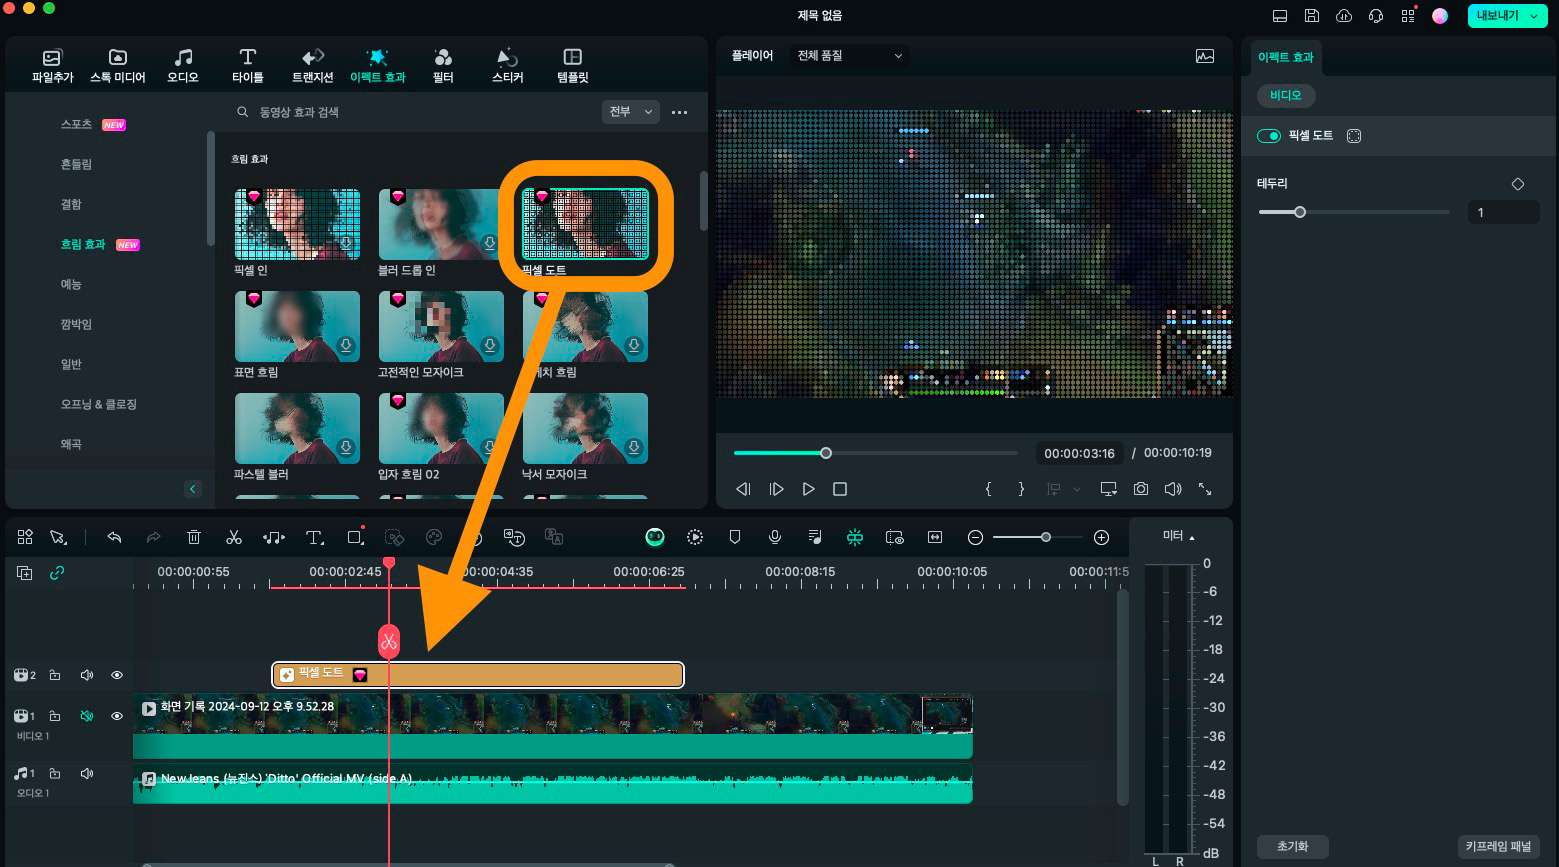The height and width of the screenshot is (867, 1559).
Task: Toggle the 픽셀 도트 effect switch on/off
Action: point(1269,136)
